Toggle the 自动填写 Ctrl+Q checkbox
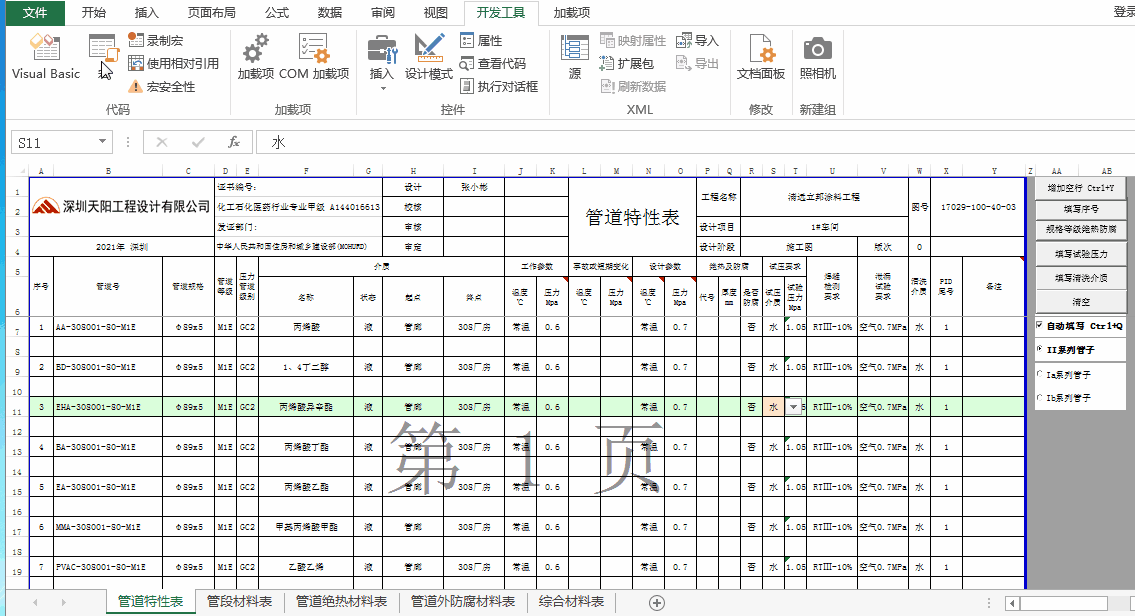The width and height of the screenshot is (1135, 616). click(1040, 326)
